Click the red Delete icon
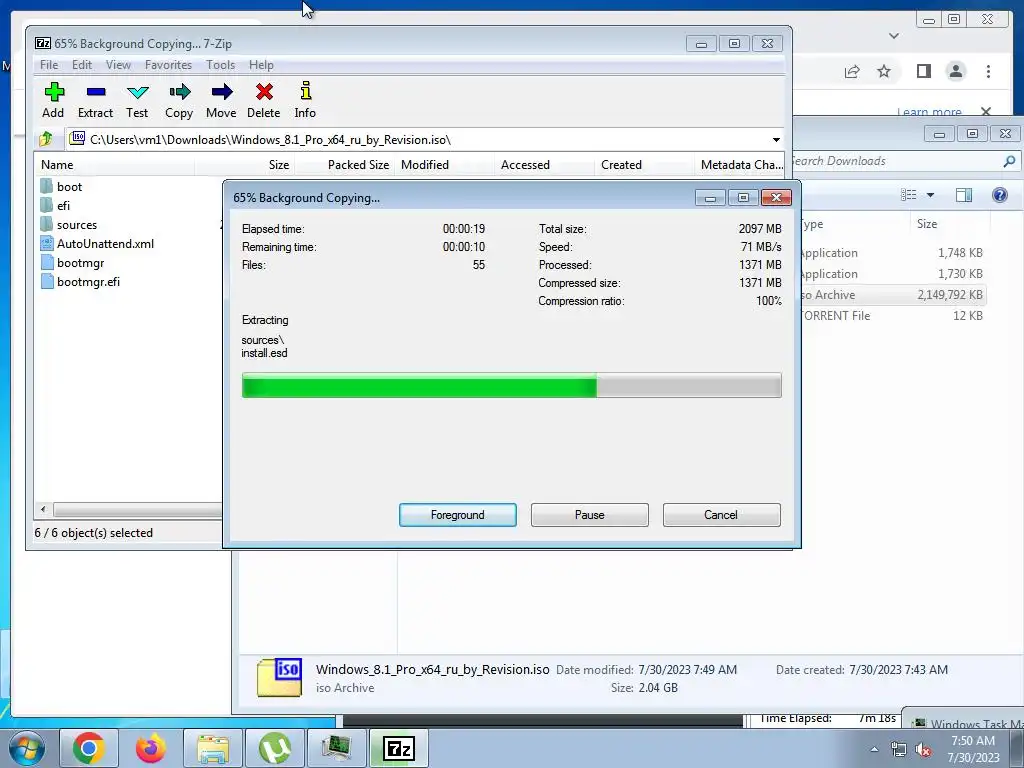The height and width of the screenshot is (768, 1024). (x=264, y=100)
